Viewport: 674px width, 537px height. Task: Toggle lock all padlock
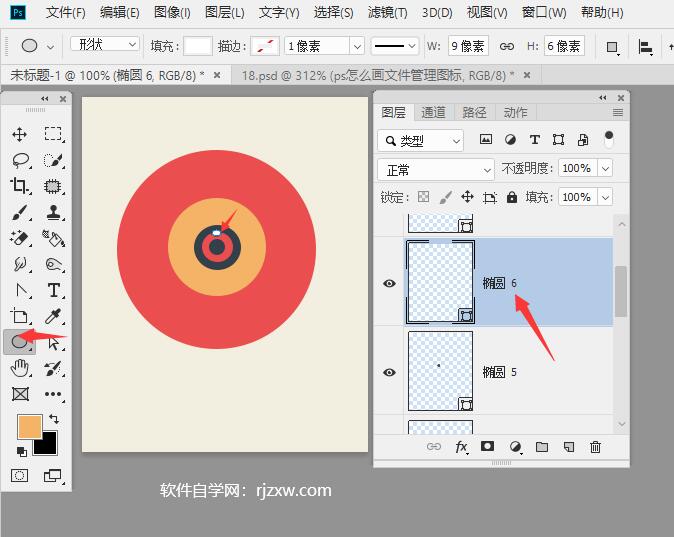pos(512,197)
